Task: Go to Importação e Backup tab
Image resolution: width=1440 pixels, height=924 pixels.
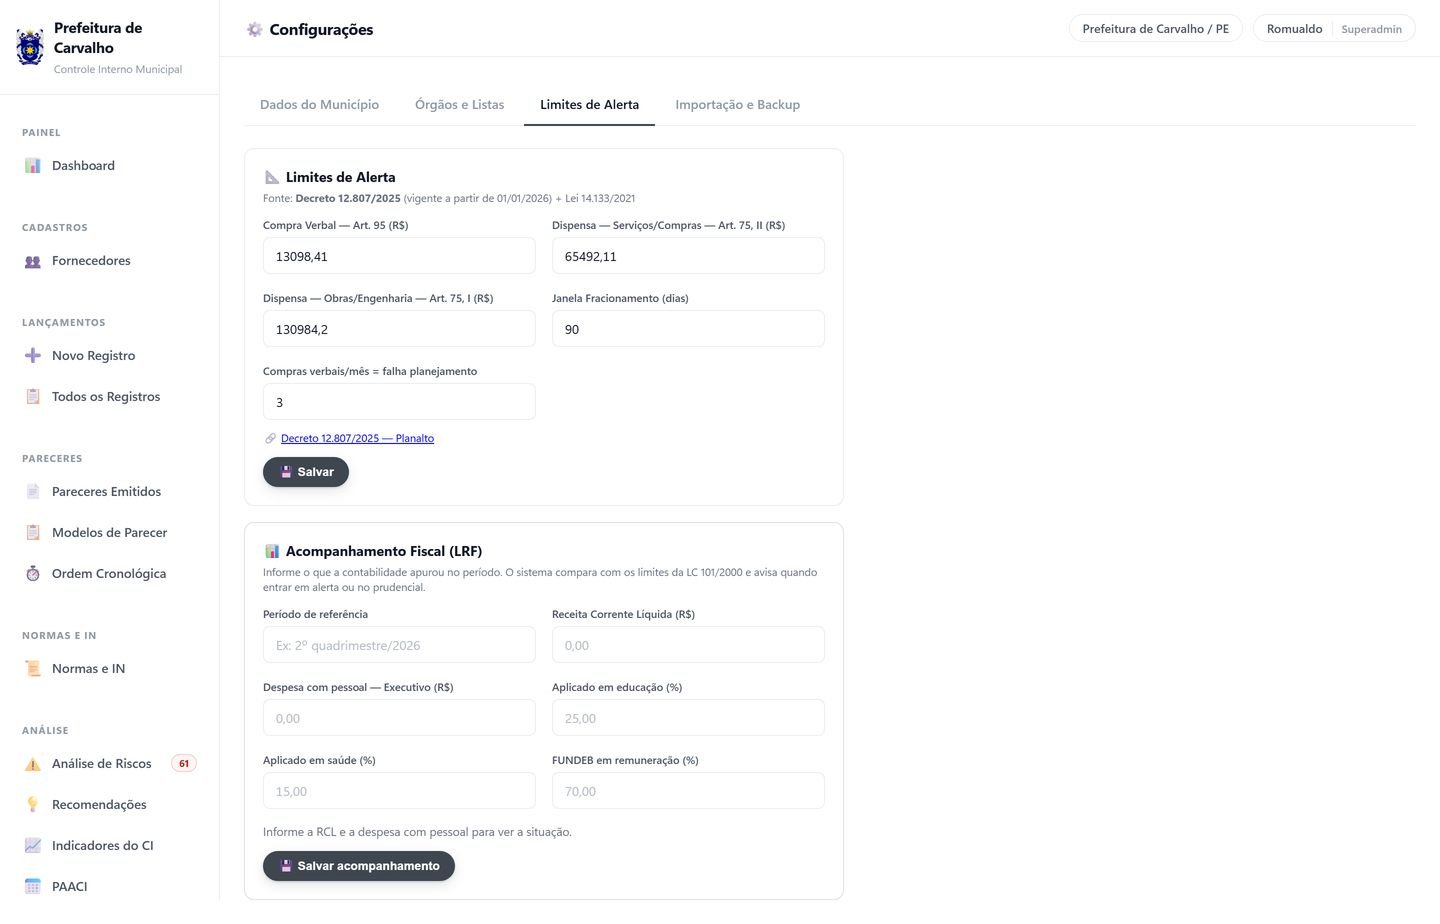Action: 737,105
